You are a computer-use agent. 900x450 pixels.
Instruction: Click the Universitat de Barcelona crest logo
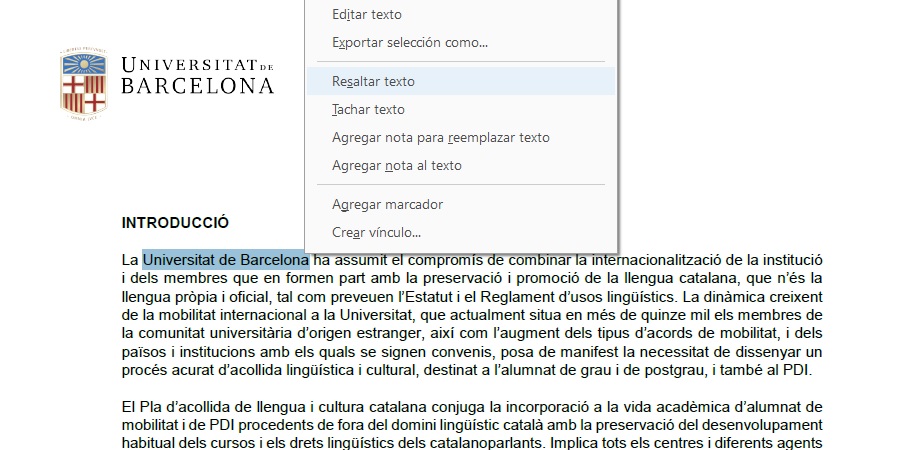pos(83,83)
